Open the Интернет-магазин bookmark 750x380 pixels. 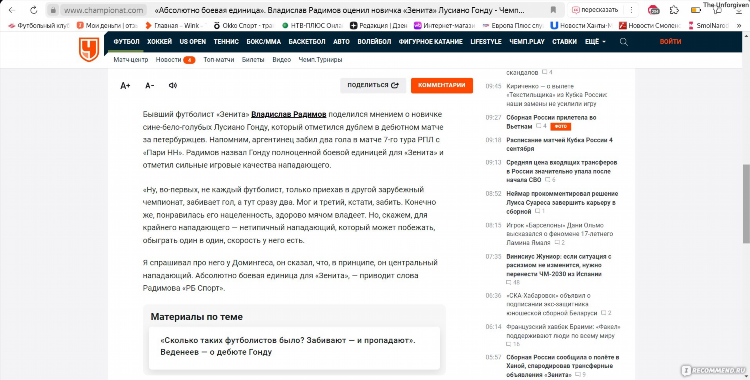[x=445, y=25]
